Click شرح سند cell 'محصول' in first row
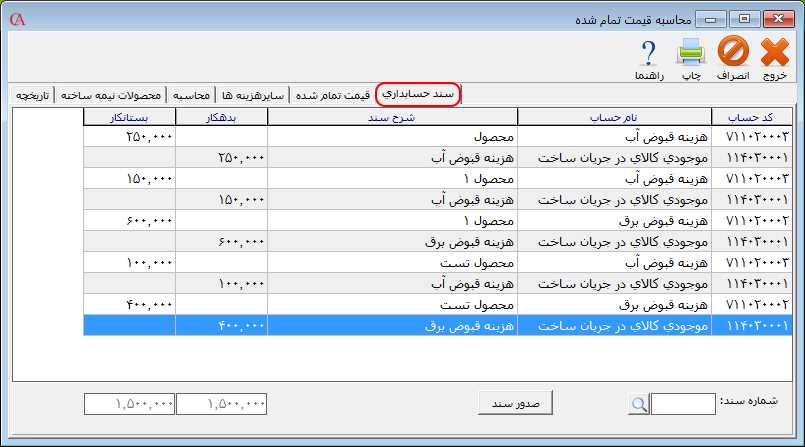Image resolution: width=805 pixels, height=447 pixels. [392, 137]
